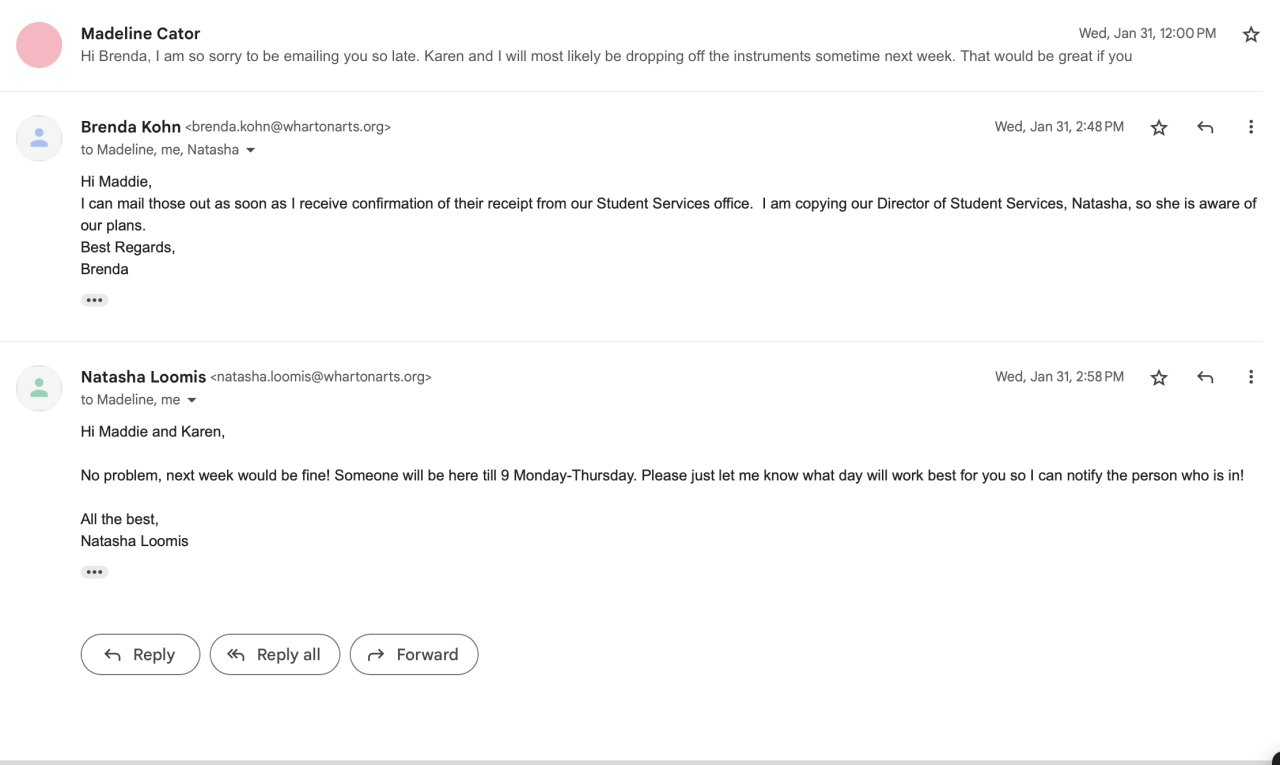This screenshot has width=1280, height=765.
Task: Star Brenda Kohn's message
Action: (1159, 127)
